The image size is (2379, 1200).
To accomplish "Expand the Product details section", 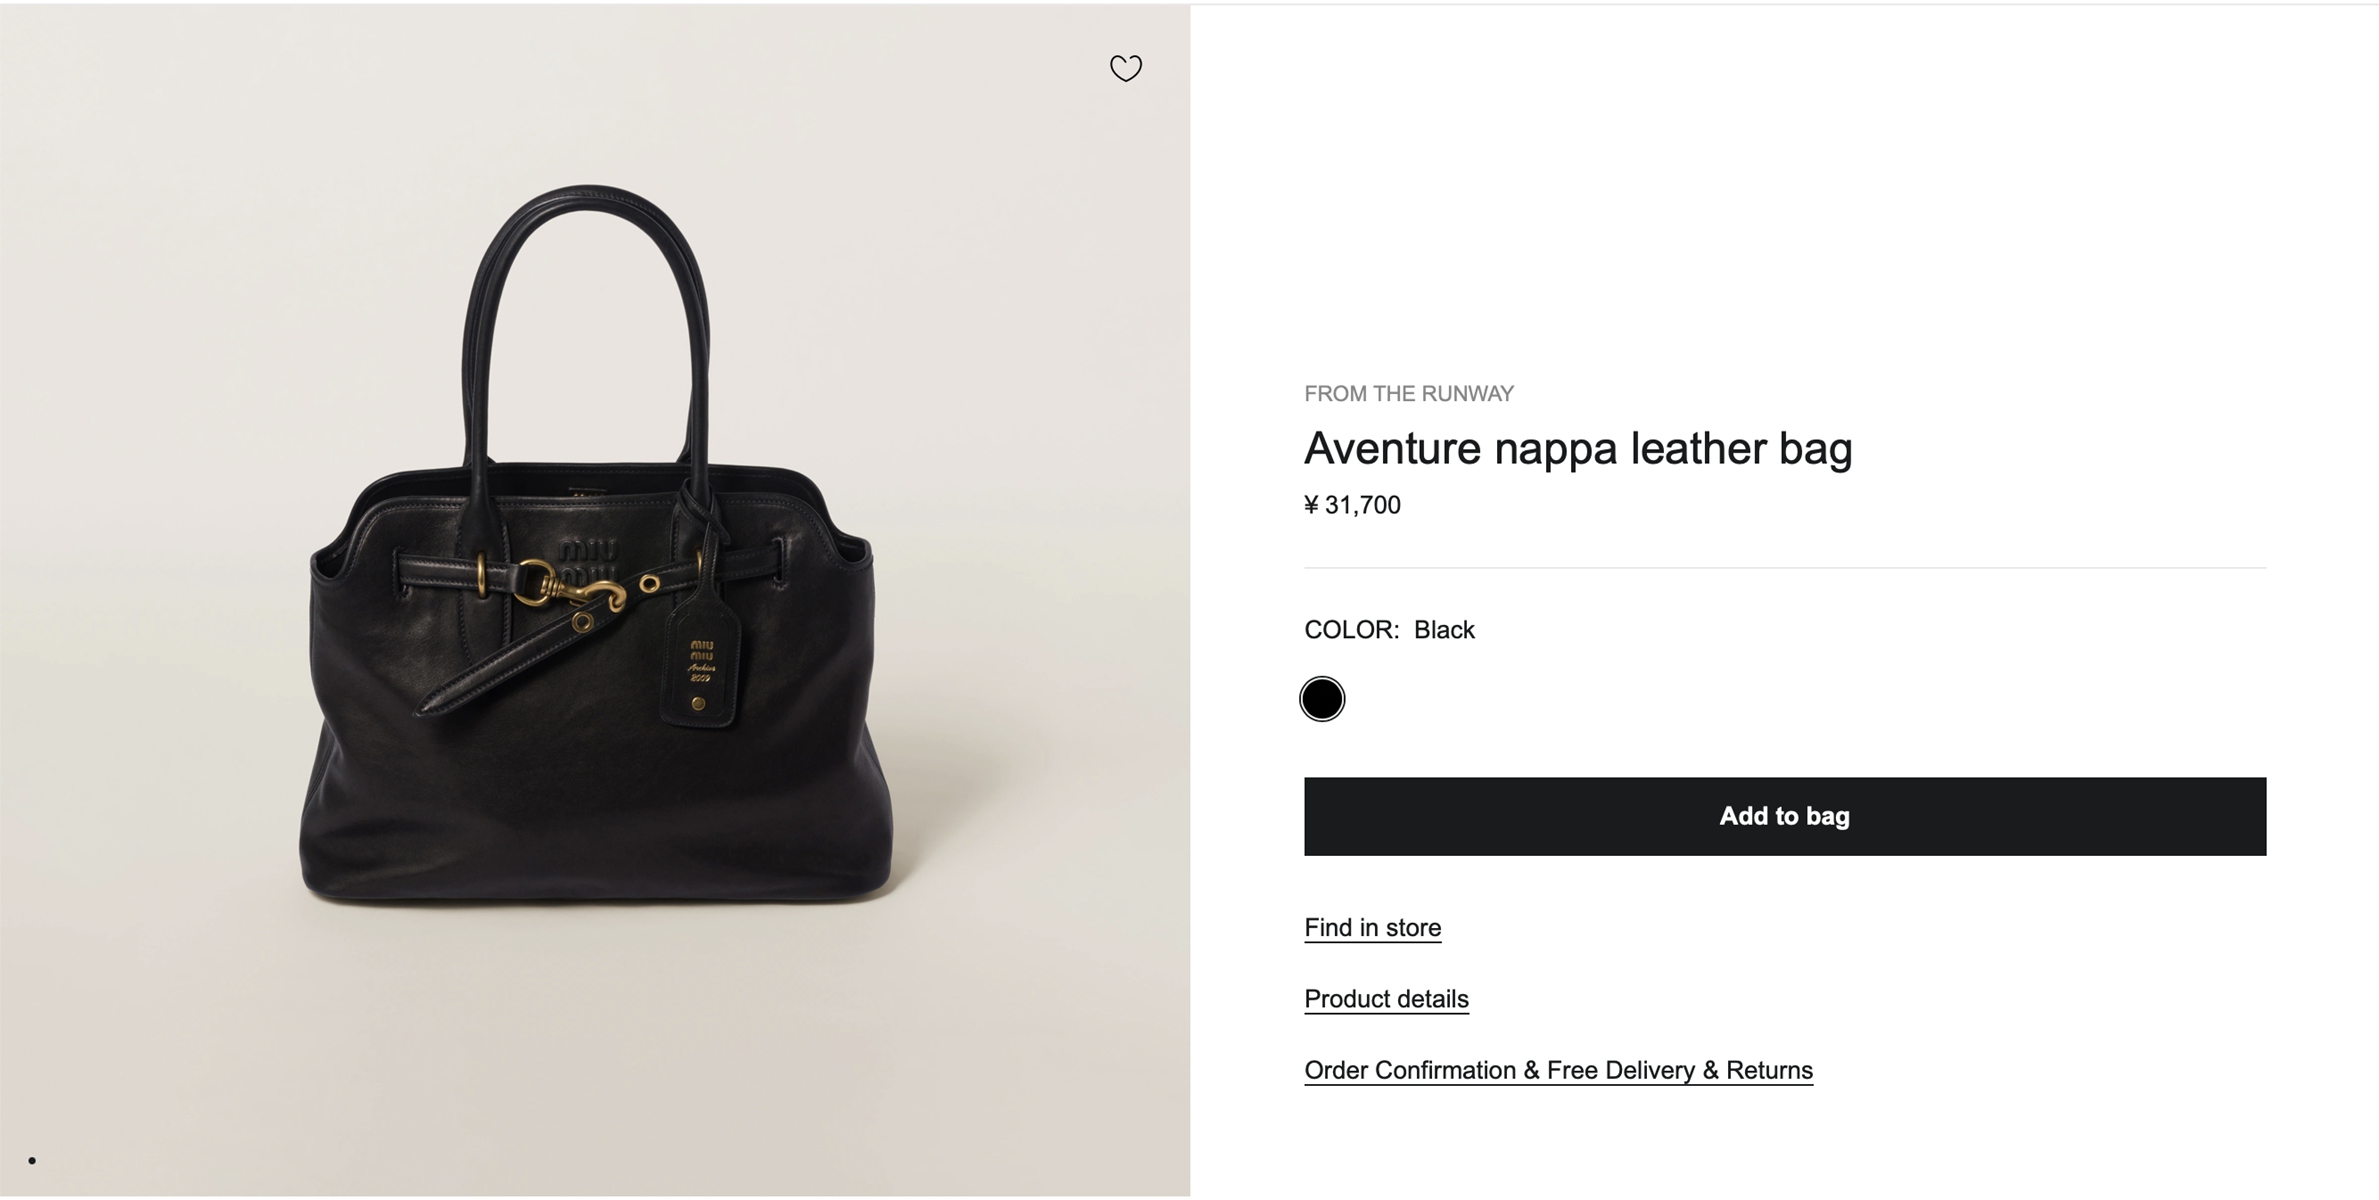I will pos(1386,999).
